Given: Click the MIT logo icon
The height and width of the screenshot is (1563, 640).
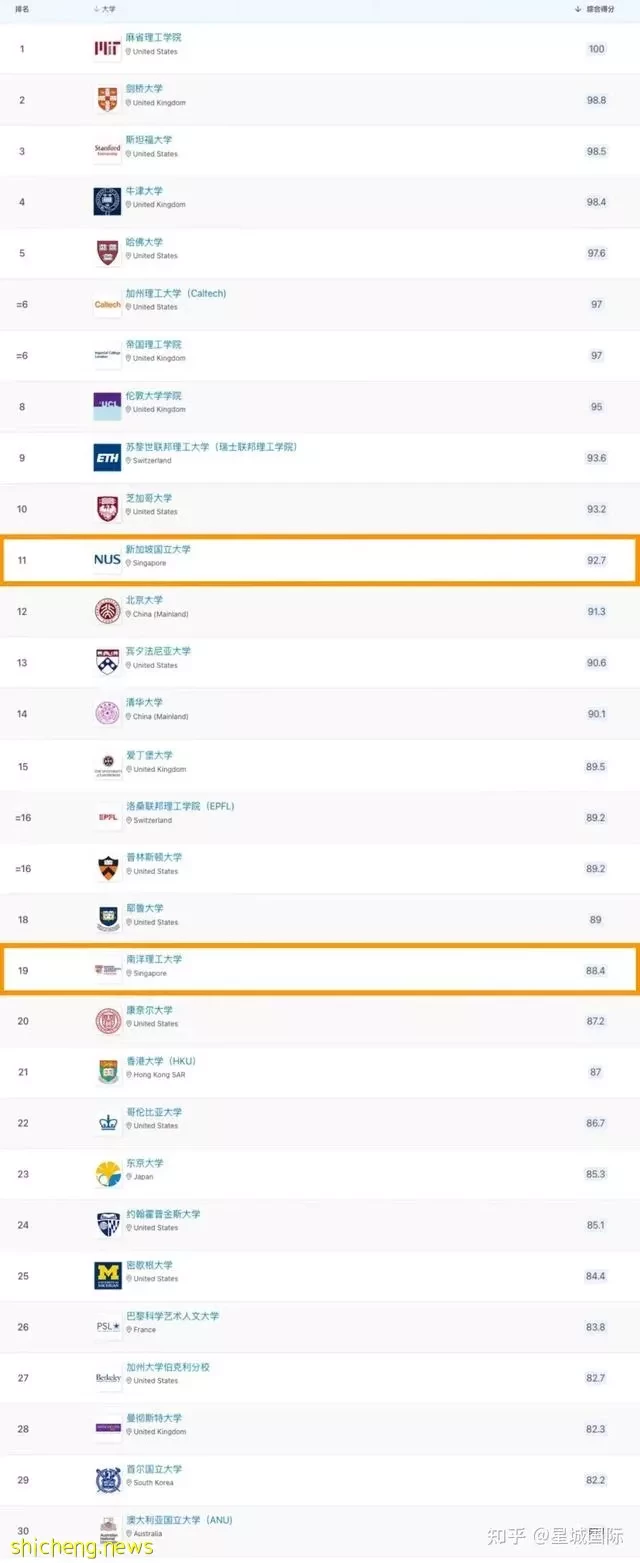Looking at the screenshot, I should point(107,48).
